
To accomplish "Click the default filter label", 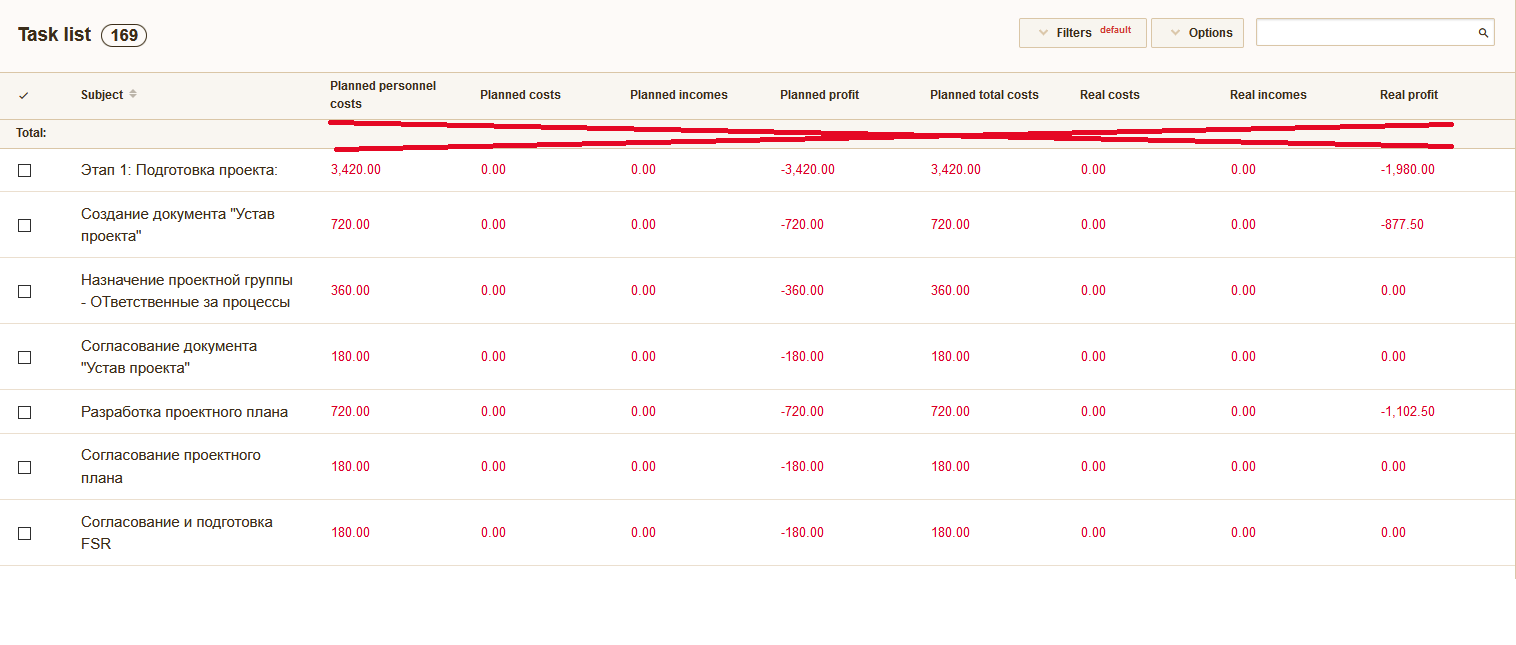I will coord(1116,30).
